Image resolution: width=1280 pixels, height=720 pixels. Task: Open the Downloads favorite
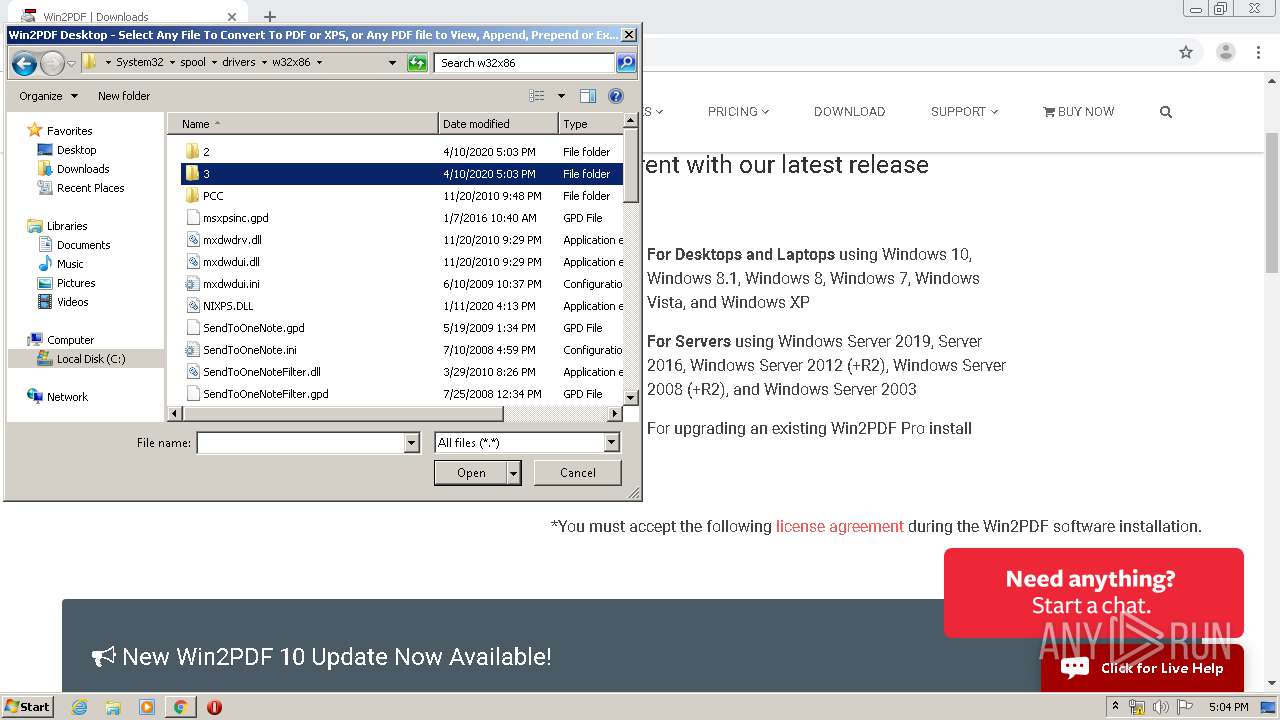point(83,169)
